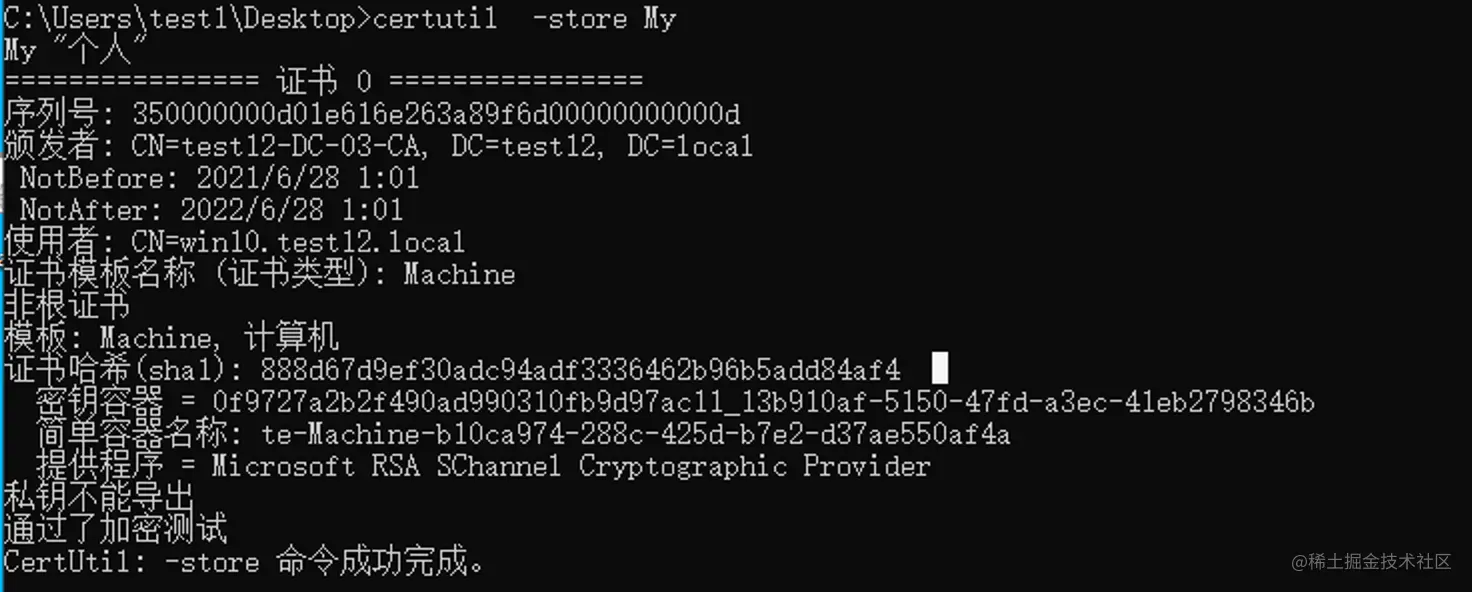Click the sha1 hash 888d67d9ef30adc94adf3336462b96b5add84af4
1472x592 pixels.
[x=580, y=371]
